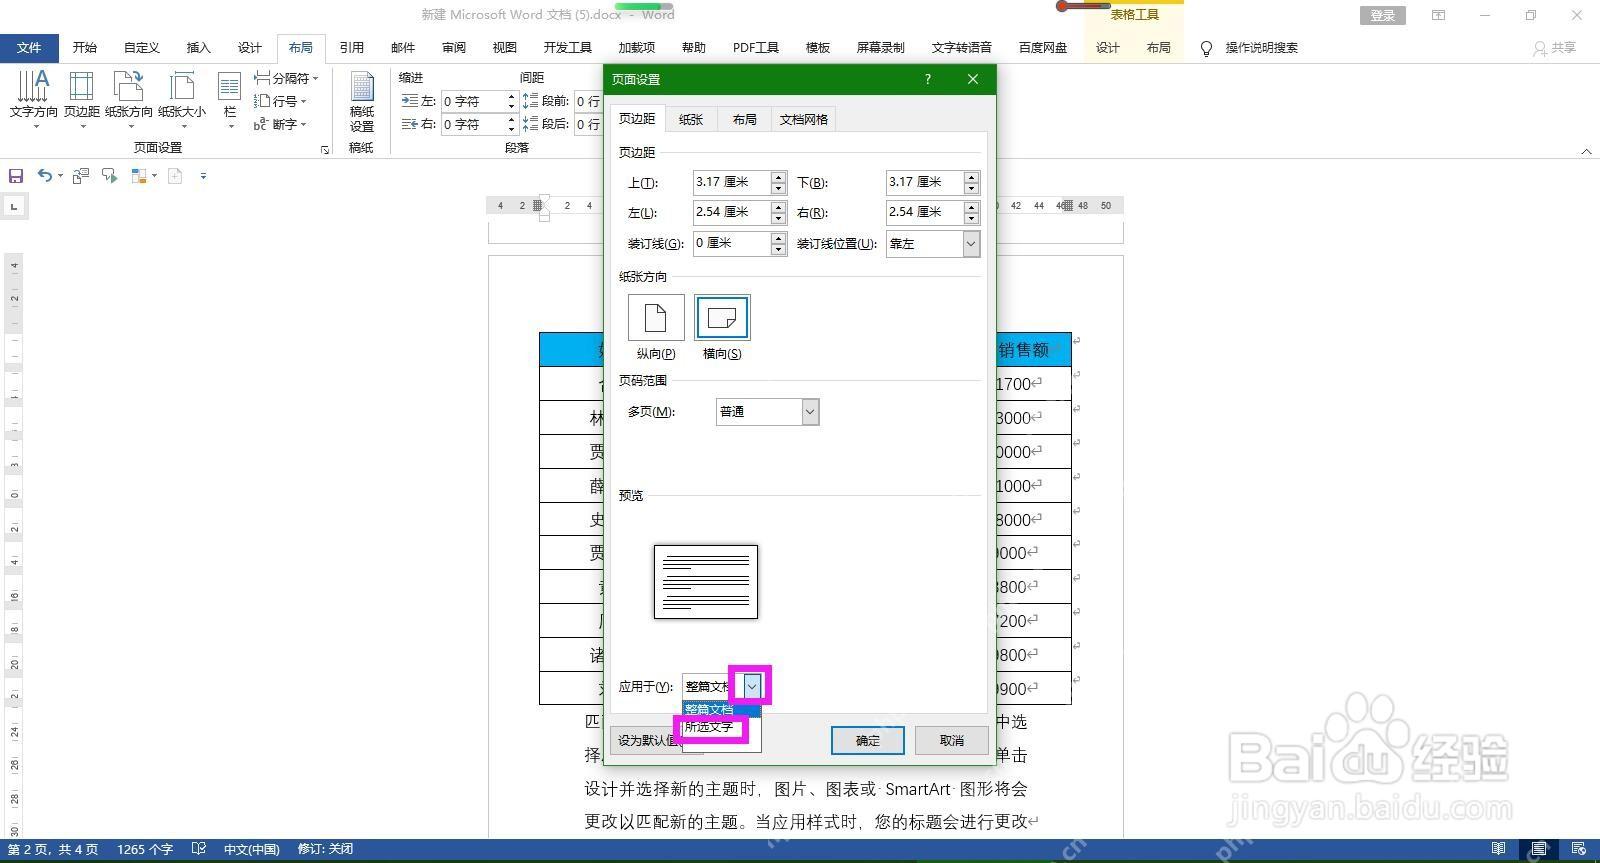Viewport: 1600px width, 863px height.
Task: Open 稿纸设置 manuscript paper settings
Action: 361,101
